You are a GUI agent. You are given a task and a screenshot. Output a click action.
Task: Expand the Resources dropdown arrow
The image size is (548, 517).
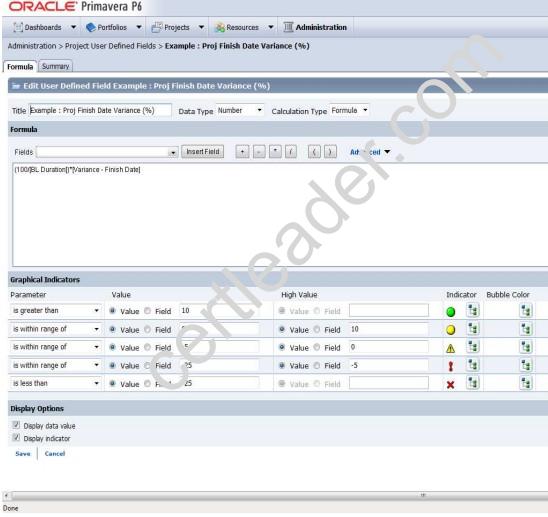click(271, 27)
